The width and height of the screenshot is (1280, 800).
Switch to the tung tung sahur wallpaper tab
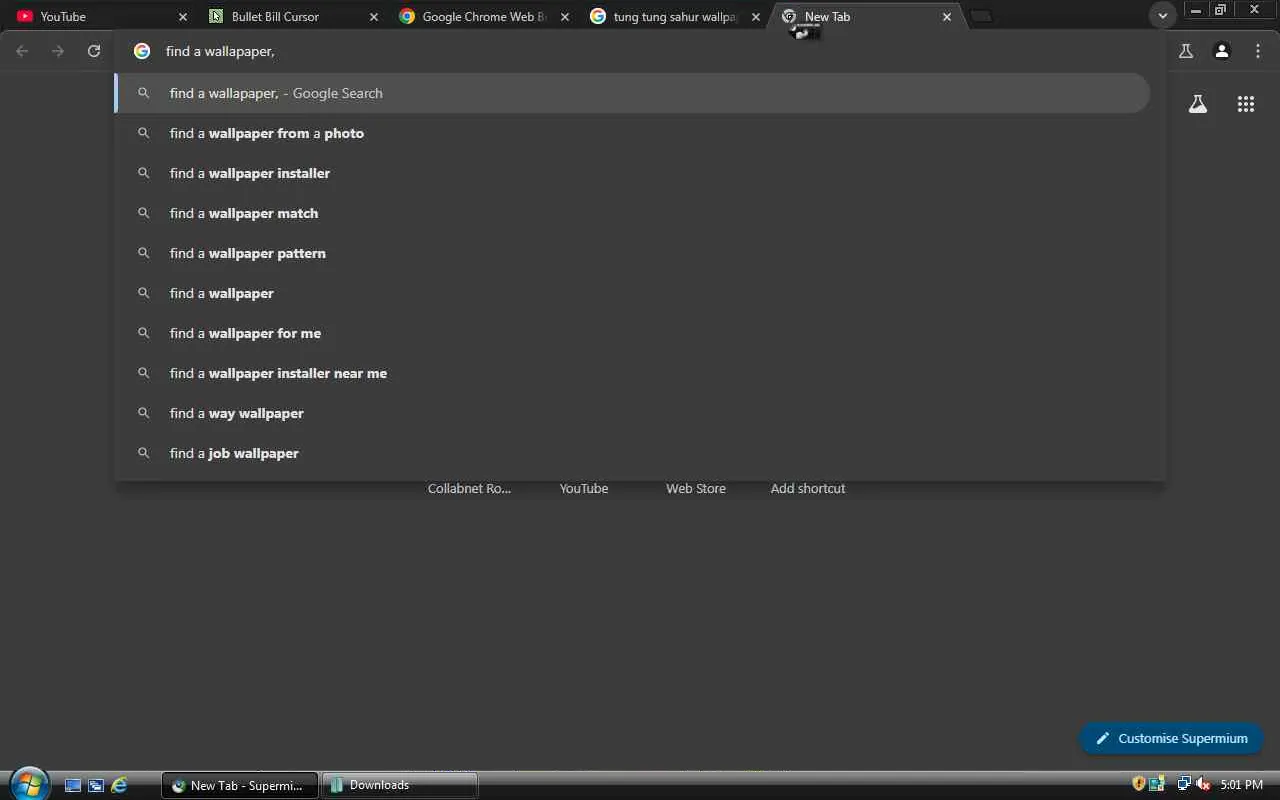pyautogui.click(x=675, y=17)
